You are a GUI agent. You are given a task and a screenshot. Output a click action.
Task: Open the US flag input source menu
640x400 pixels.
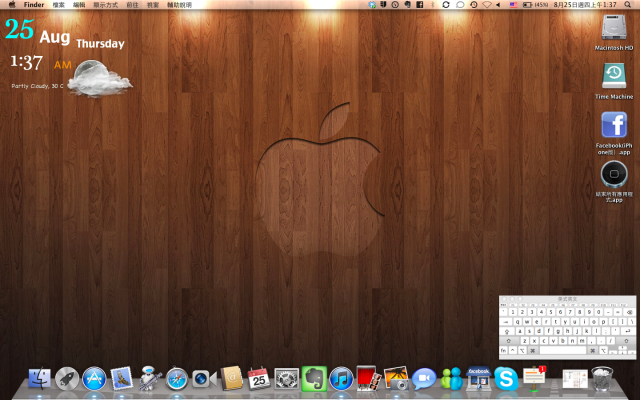click(x=513, y=5)
